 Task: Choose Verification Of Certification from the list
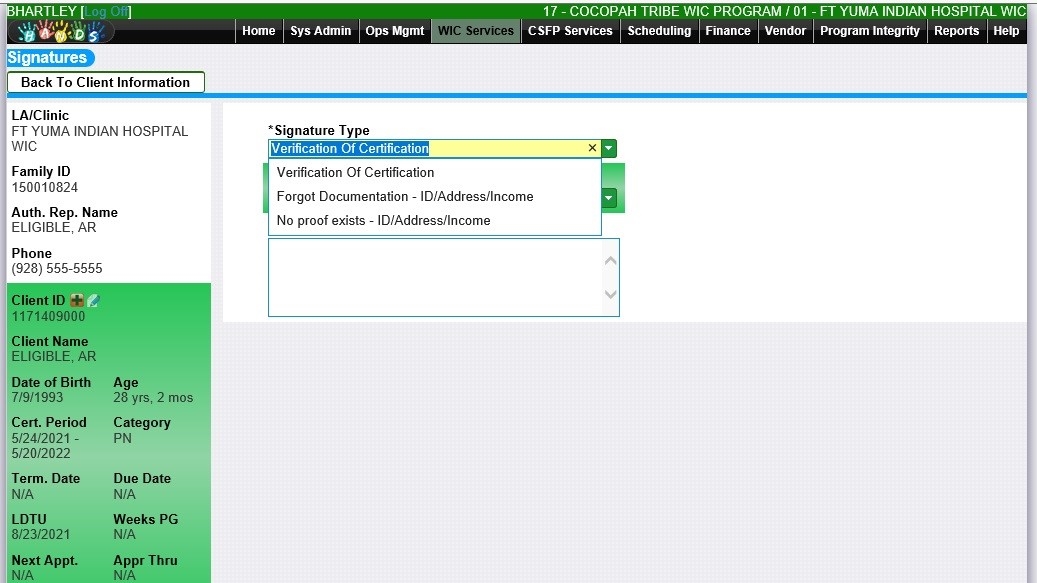[355, 172]
